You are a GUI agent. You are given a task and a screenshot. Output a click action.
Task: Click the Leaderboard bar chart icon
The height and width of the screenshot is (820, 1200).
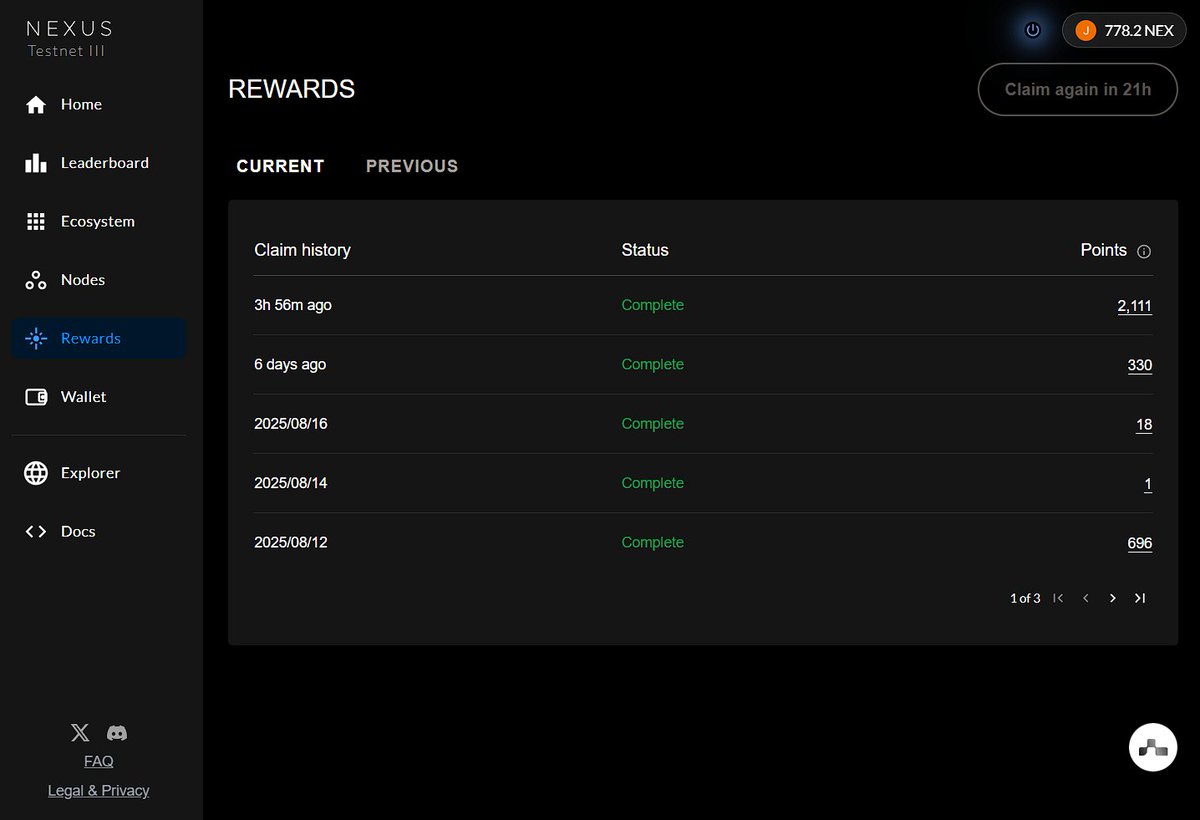(x=36, y=163)
